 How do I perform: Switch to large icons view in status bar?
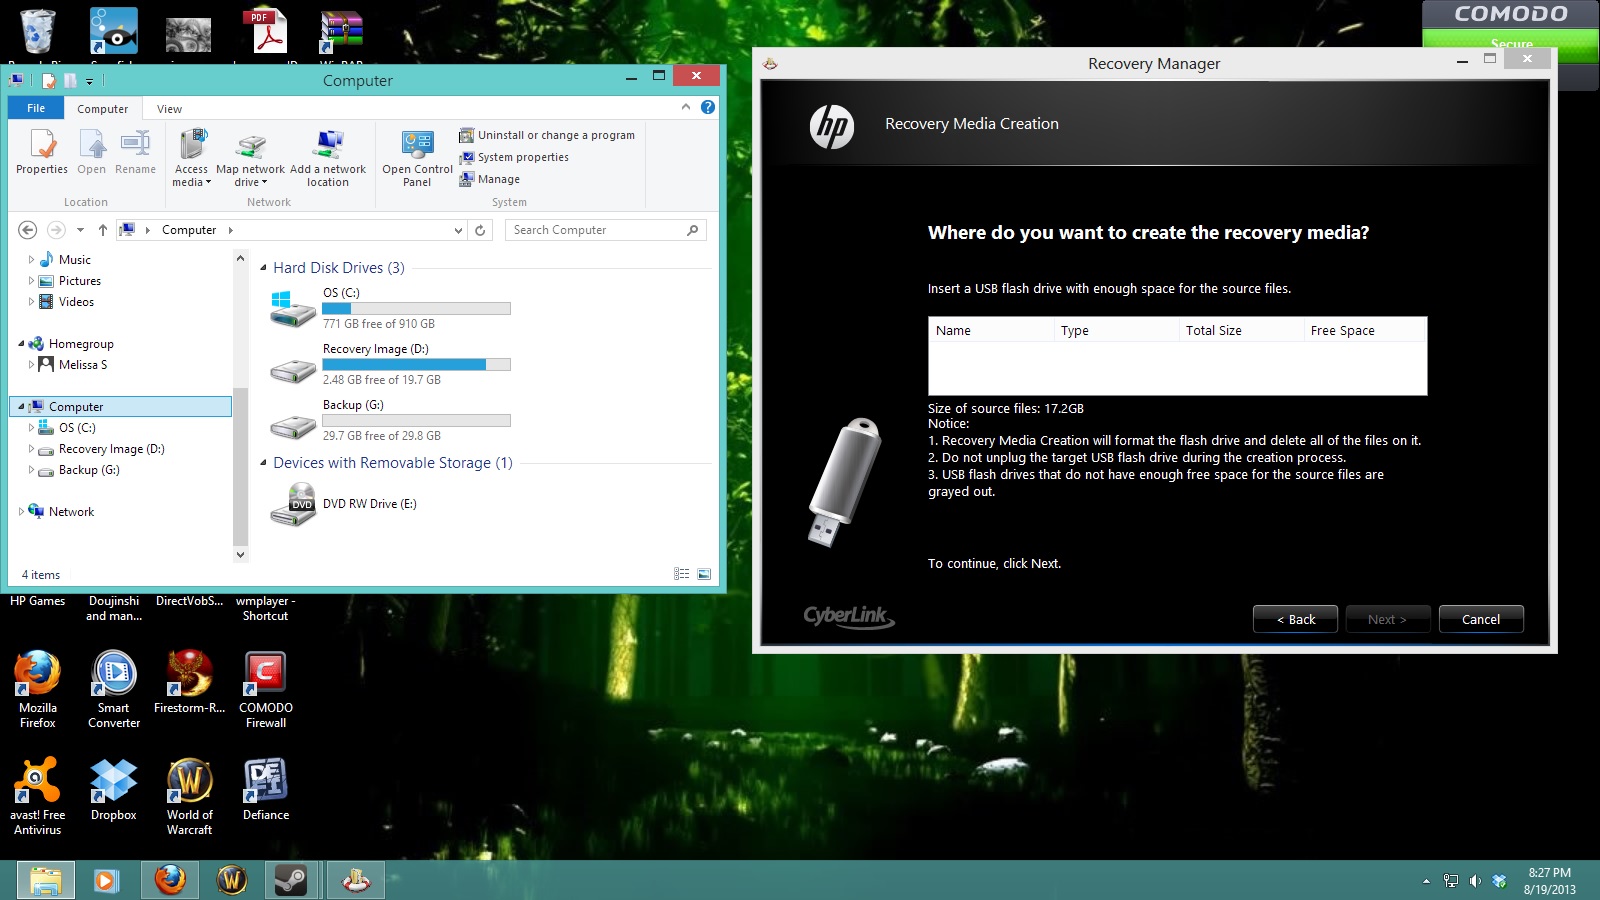[x=704, y=574]
